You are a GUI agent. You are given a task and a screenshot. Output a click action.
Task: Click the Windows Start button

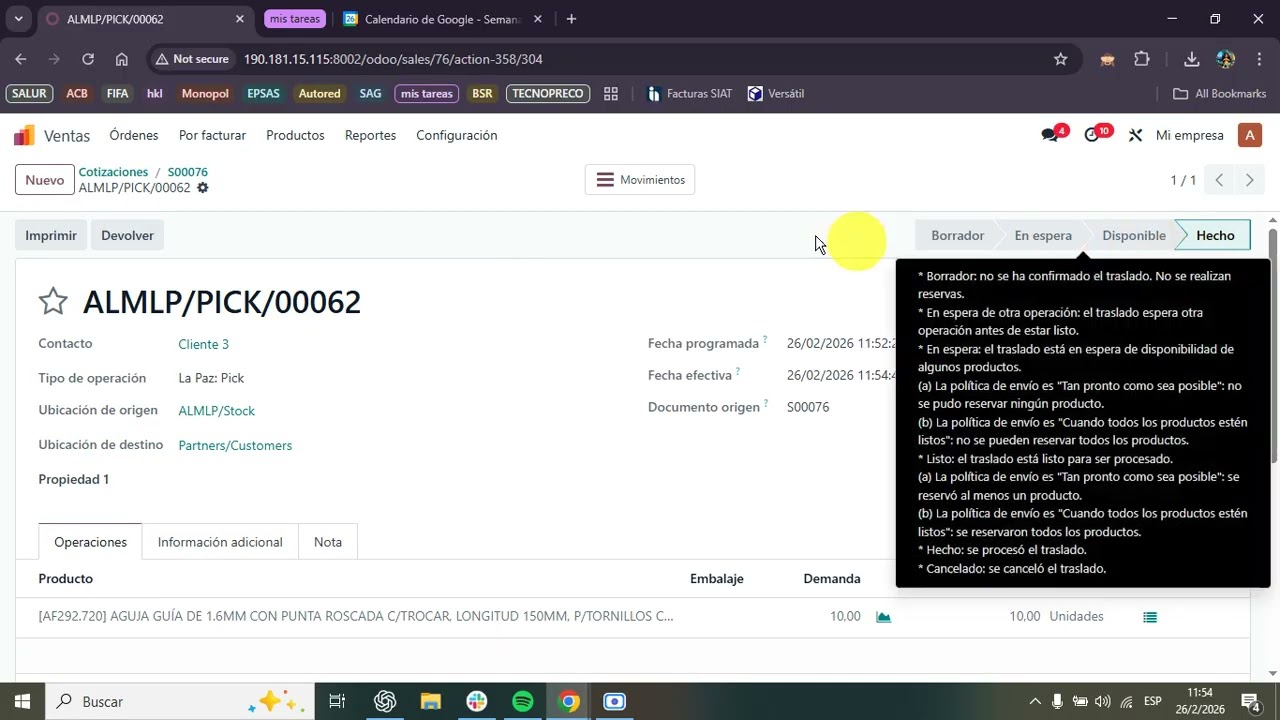(x=22, y=701)
